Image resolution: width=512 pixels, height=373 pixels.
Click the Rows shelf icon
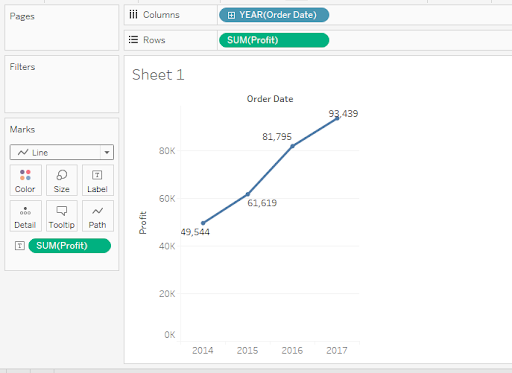click(x=133, y=40)
